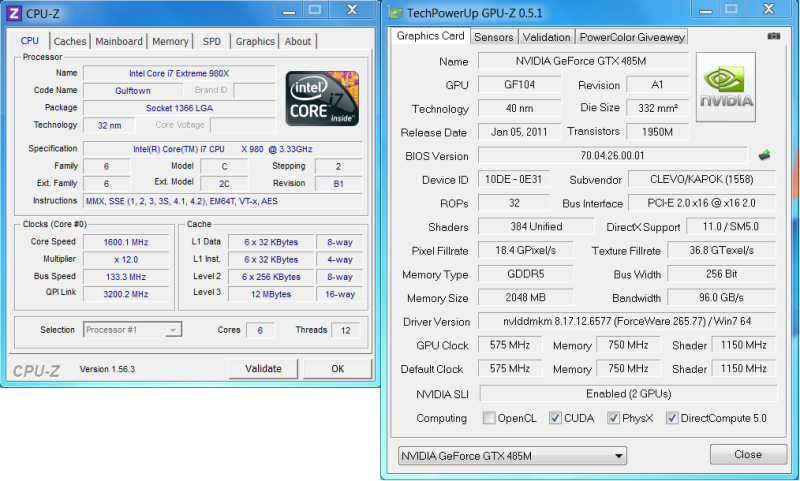Click the Validate button in CPU-Z

point(263,368)
